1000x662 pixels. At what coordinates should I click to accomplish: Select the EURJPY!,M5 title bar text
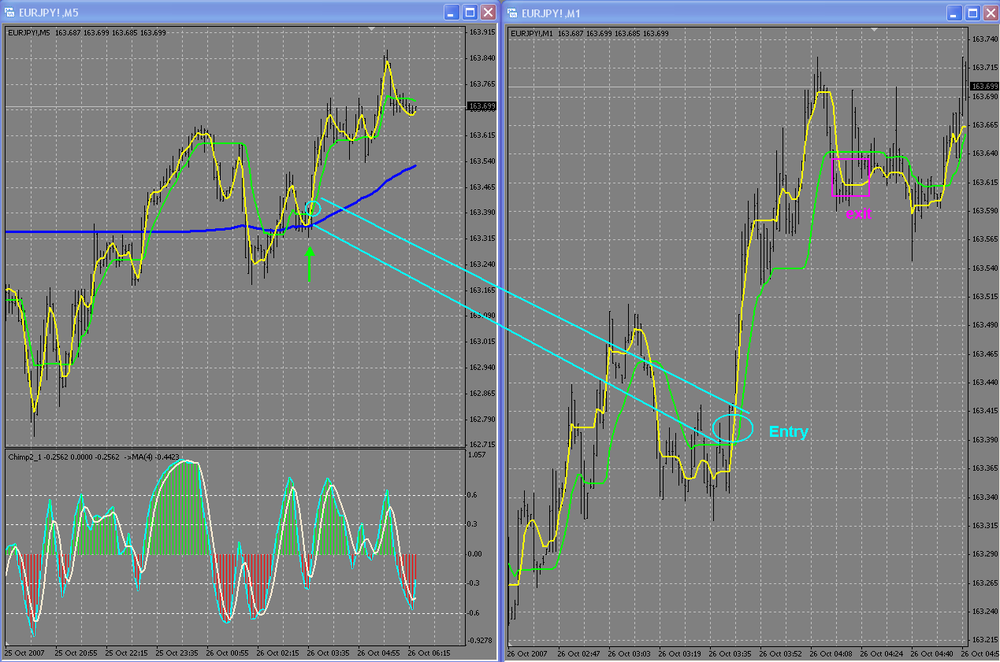(x=48, y=13)
